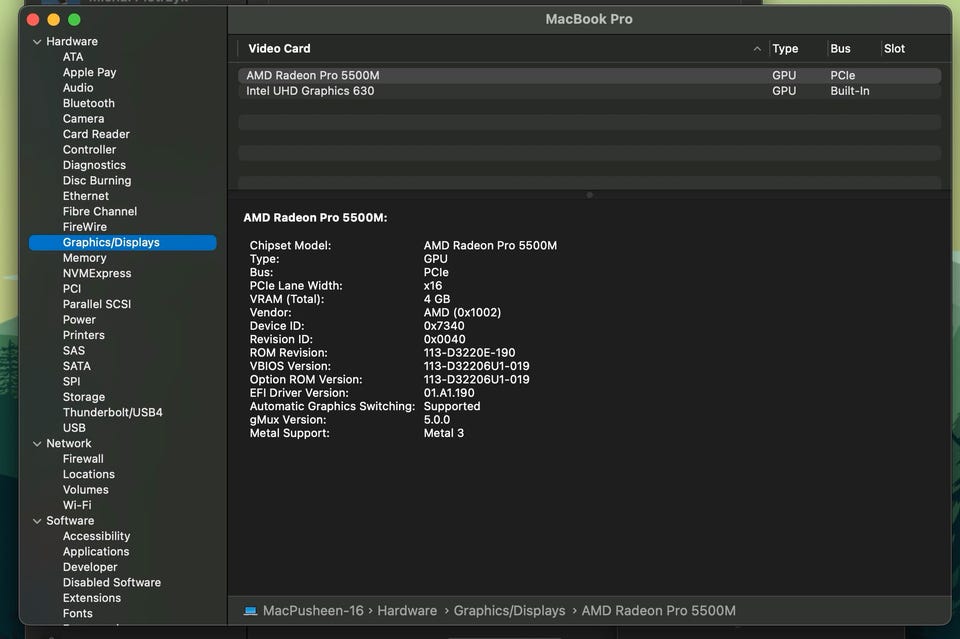Show the Applications list under Software
Image resolution: width=960 pixels, height=639 pixels.
(x=96, y=552)
